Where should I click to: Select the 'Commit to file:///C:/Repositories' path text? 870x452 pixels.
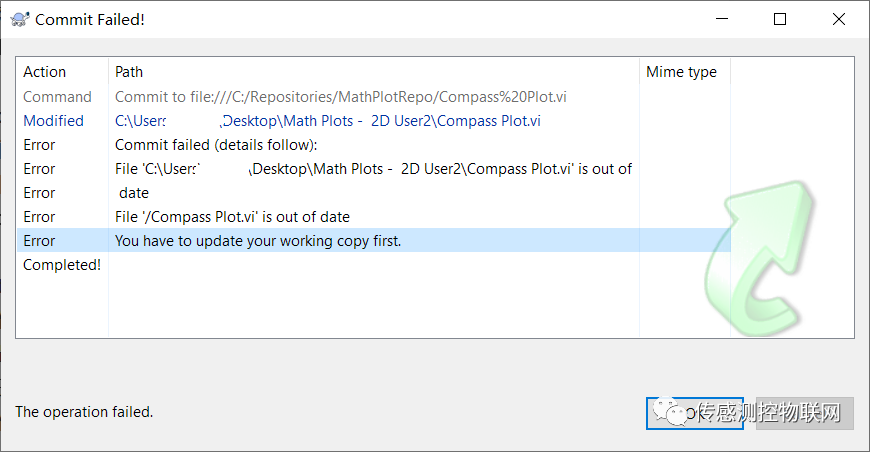pyautogui.click(x=341, y=97)
